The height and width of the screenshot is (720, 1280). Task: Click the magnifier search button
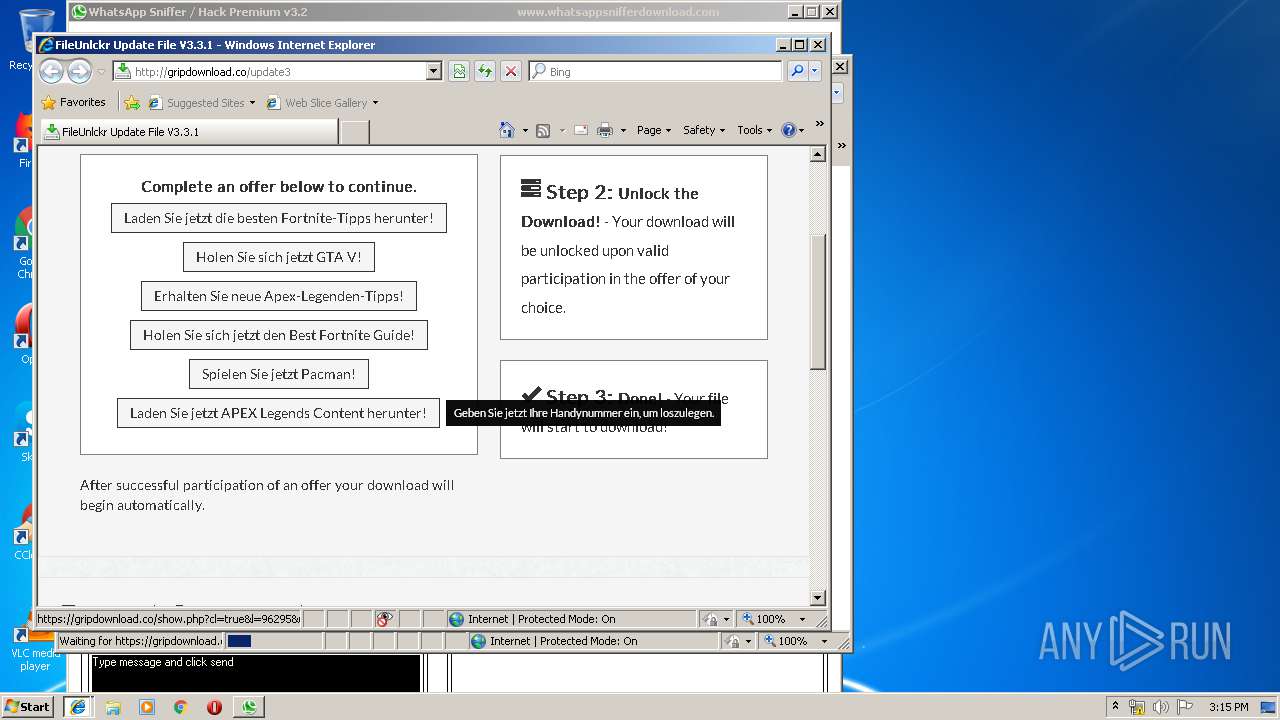[797, 71]
